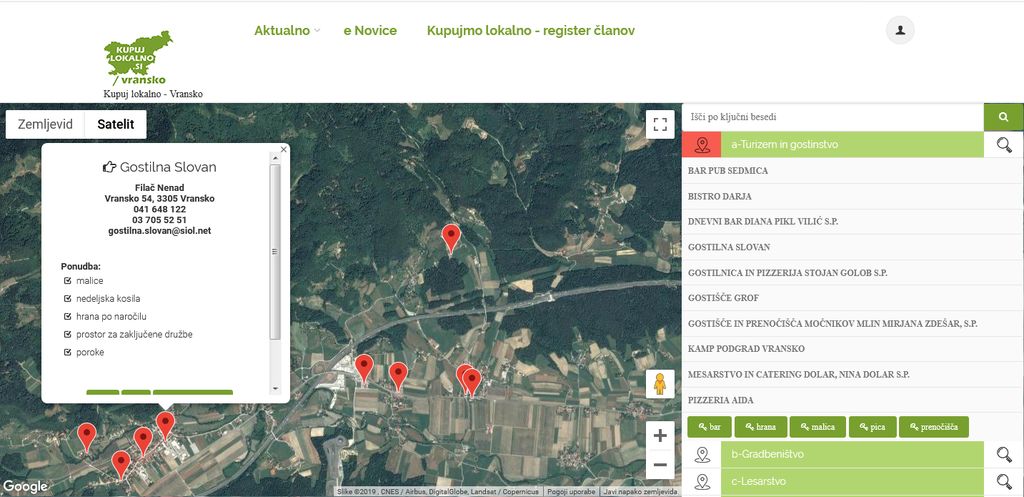The image size is (1024, 497).
Task: Toggle the nedeljska kosila checkbox
Action: click(x=67, y=299)
